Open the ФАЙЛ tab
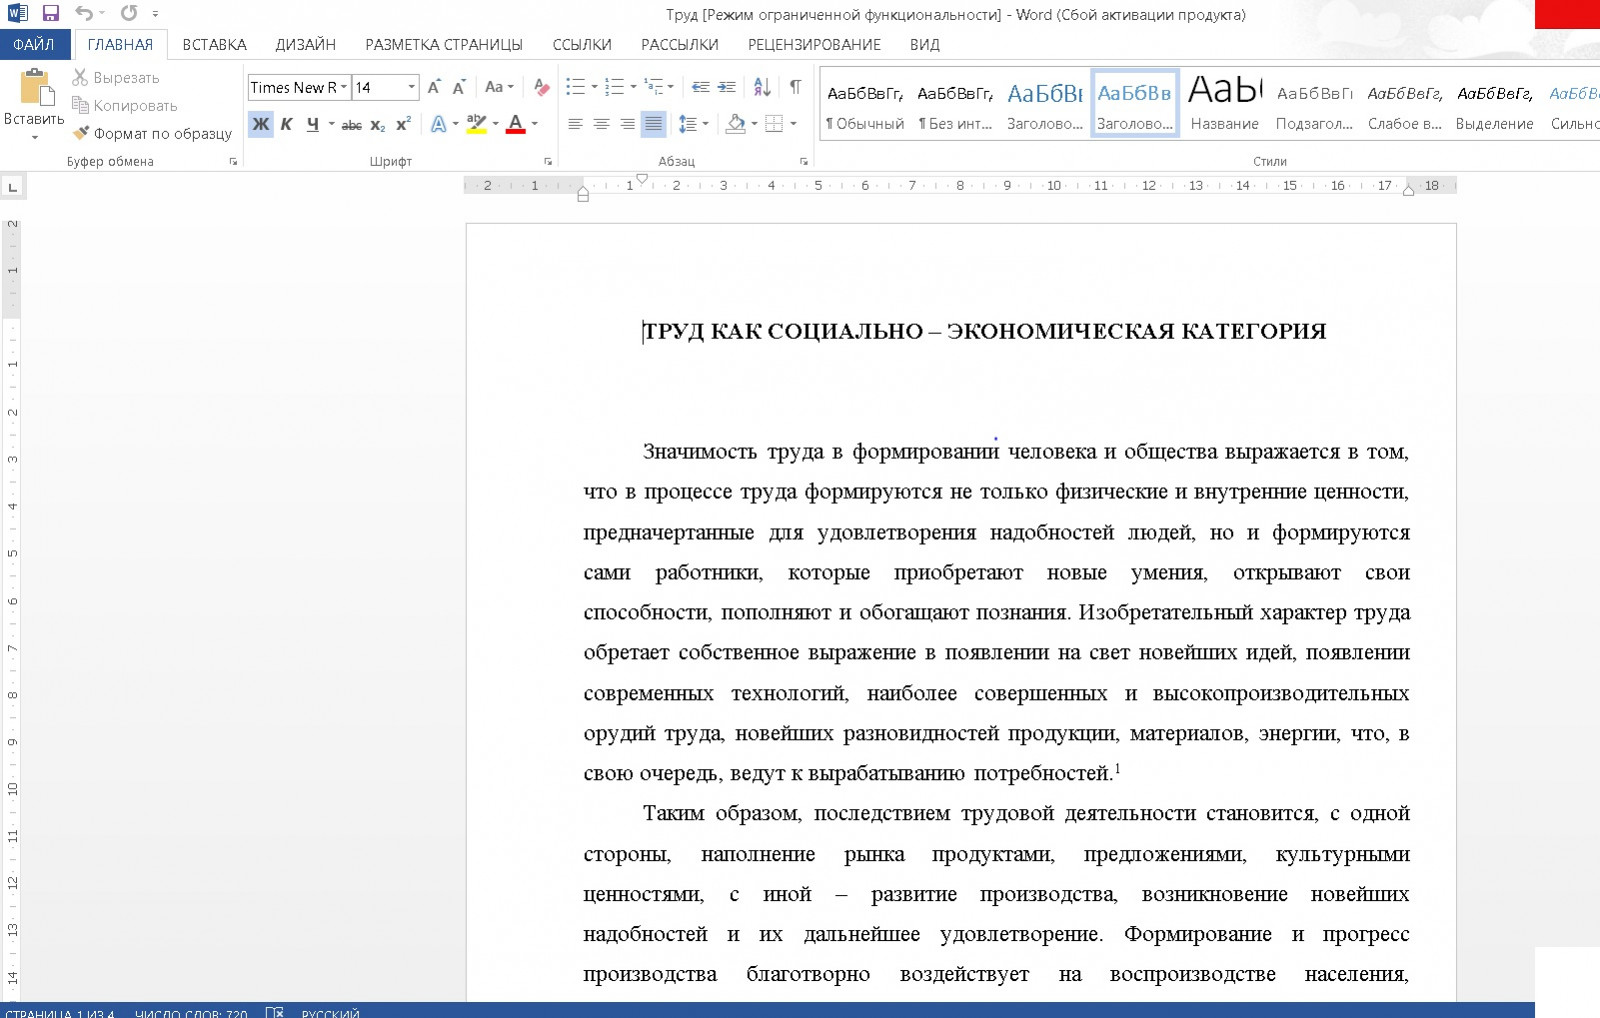The height and width of the screenshot is (1018, 1600). (34, 45)
